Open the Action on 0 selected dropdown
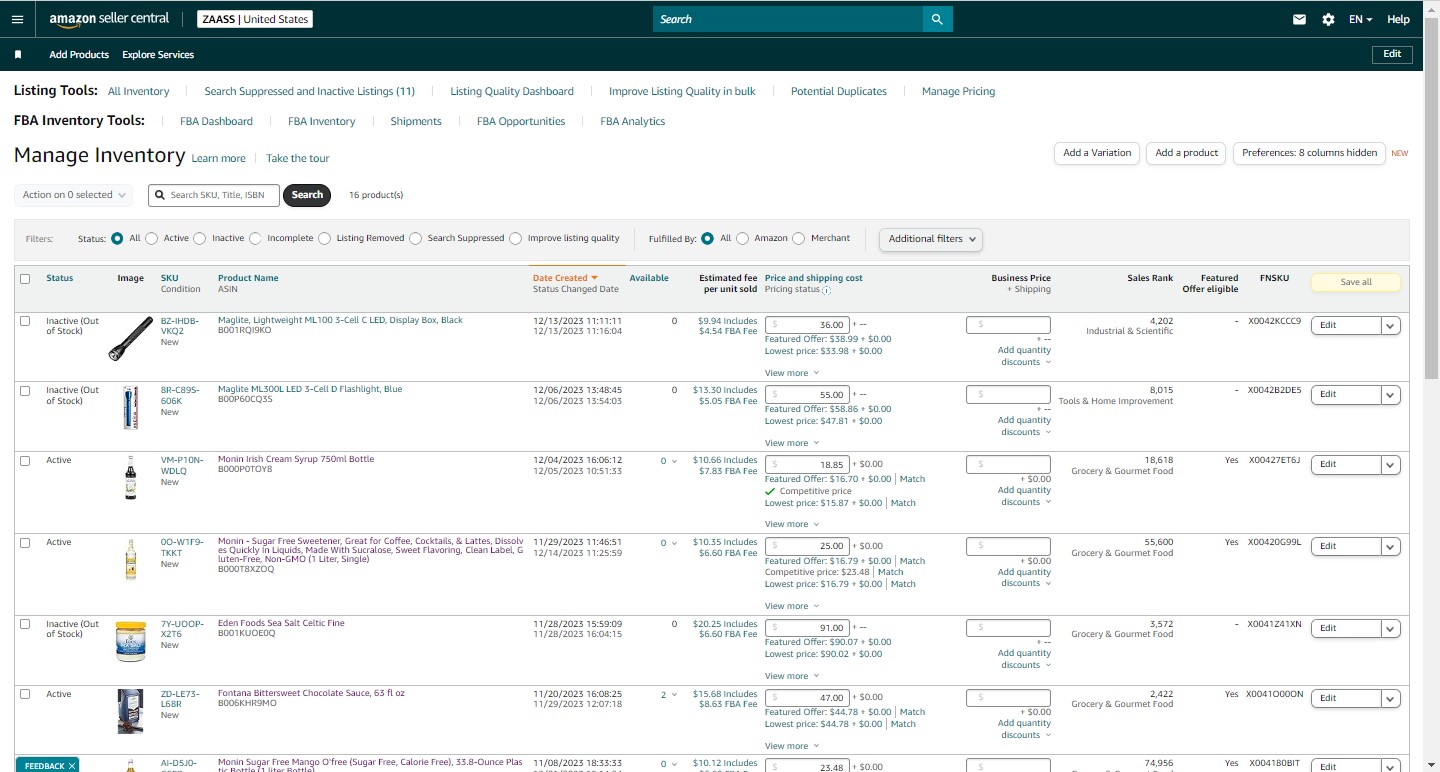This screenshot has height=772, width=1440. click(74, 195)
